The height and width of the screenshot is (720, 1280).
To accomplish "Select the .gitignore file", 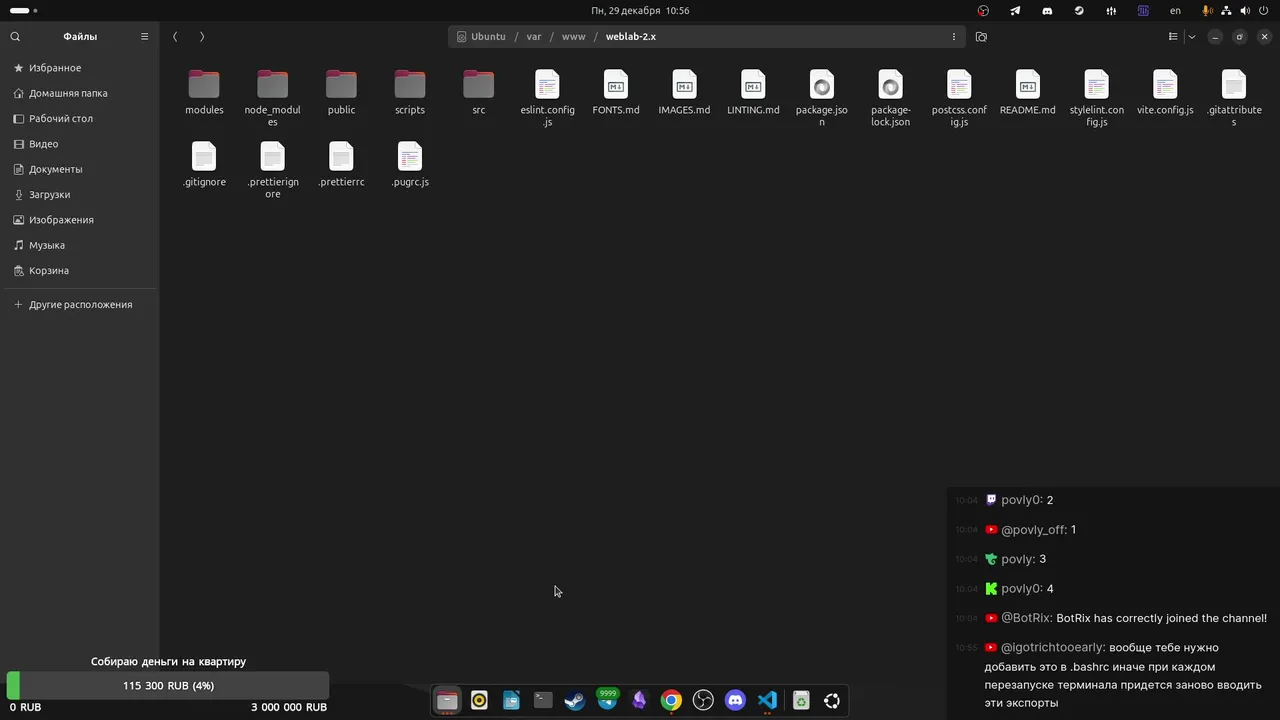I will (204, 165).
